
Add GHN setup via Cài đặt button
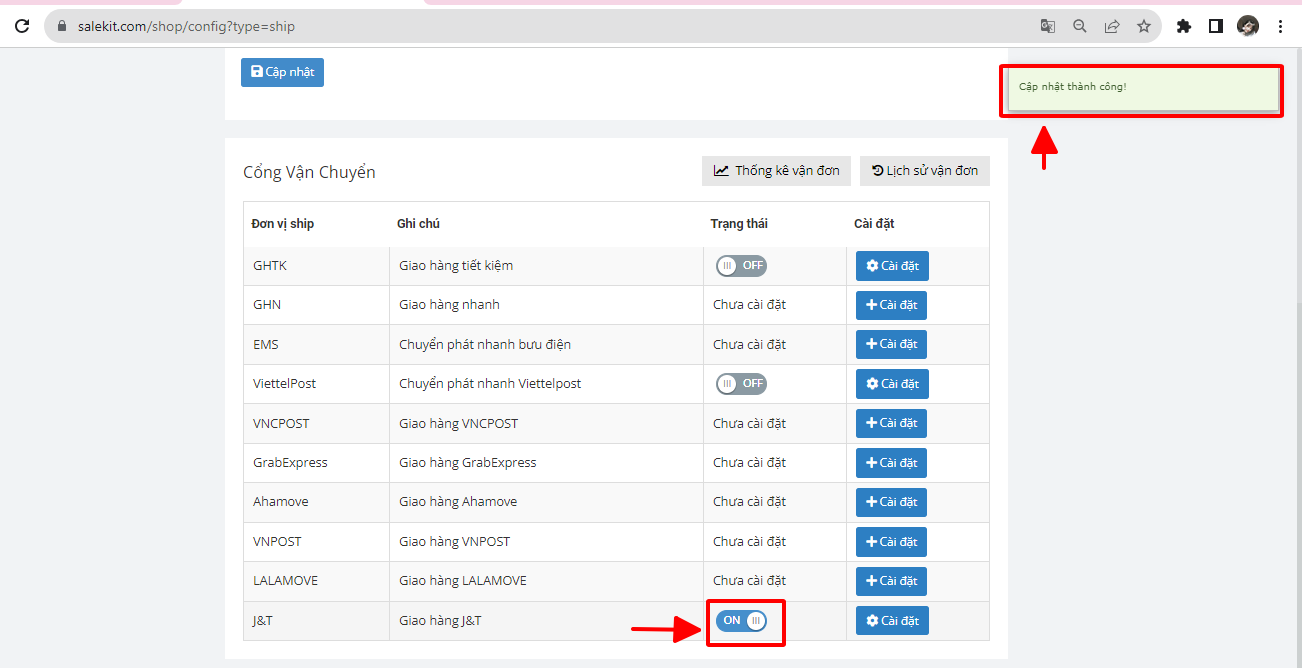[x=891, y=305]
